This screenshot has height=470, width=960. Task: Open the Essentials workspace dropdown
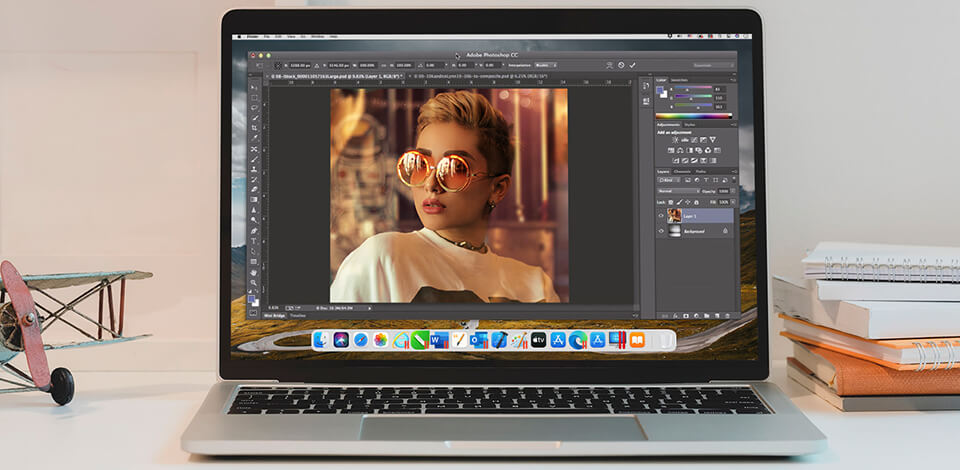tap(704, 65)
